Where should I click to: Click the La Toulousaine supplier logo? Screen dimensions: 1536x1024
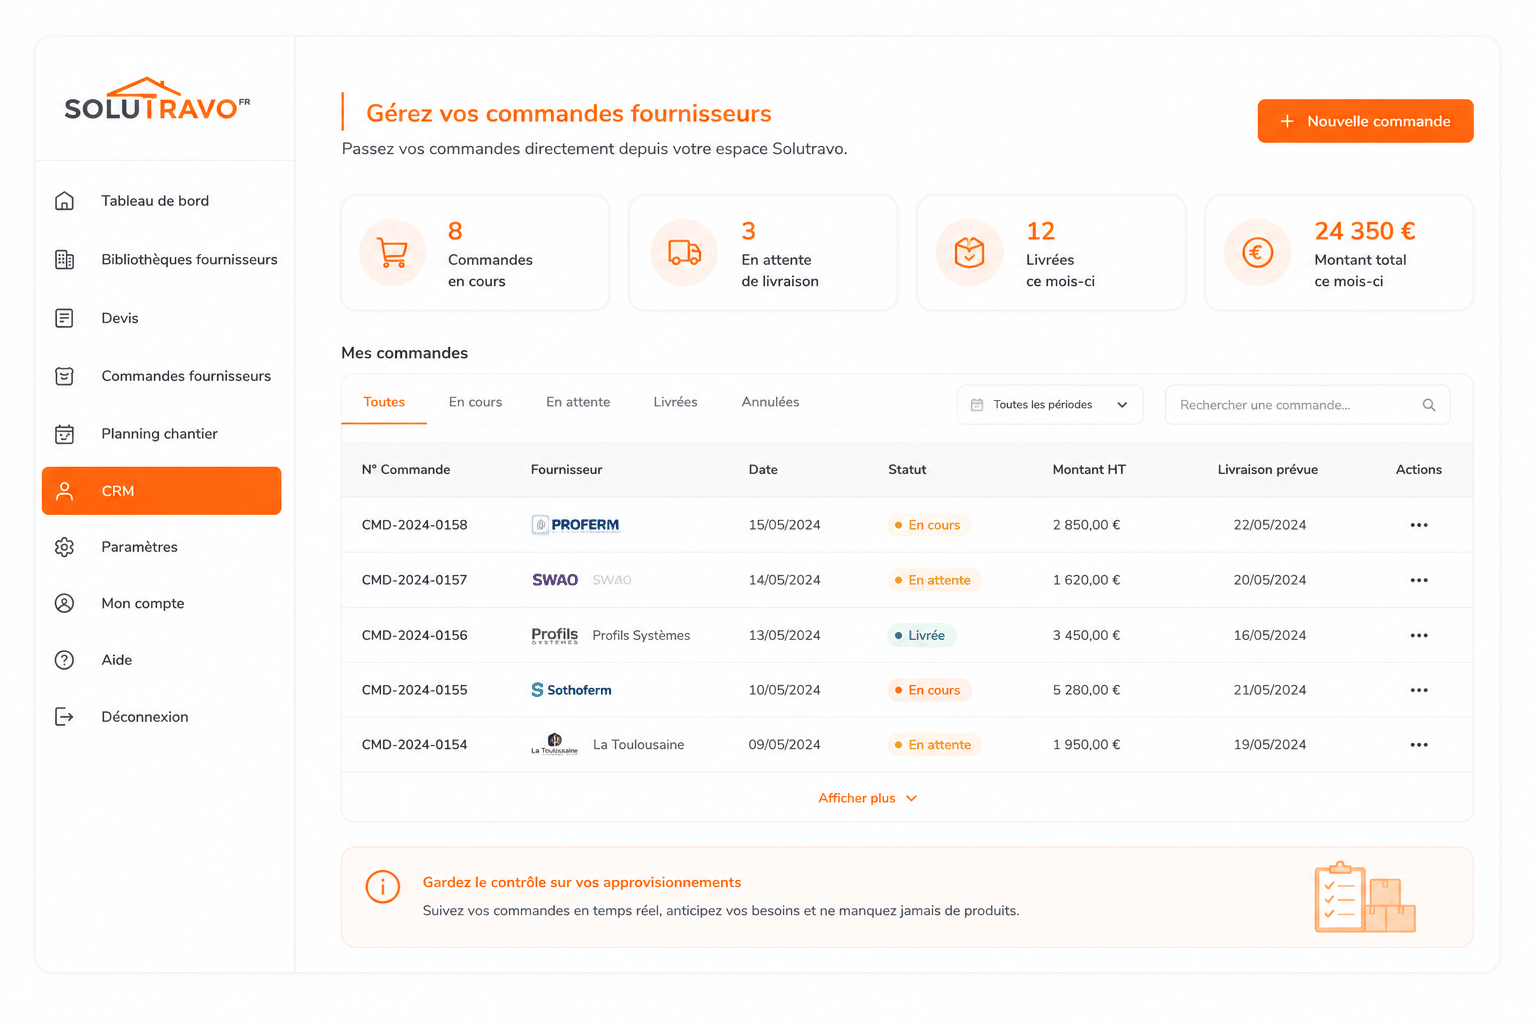coord(555,744)
